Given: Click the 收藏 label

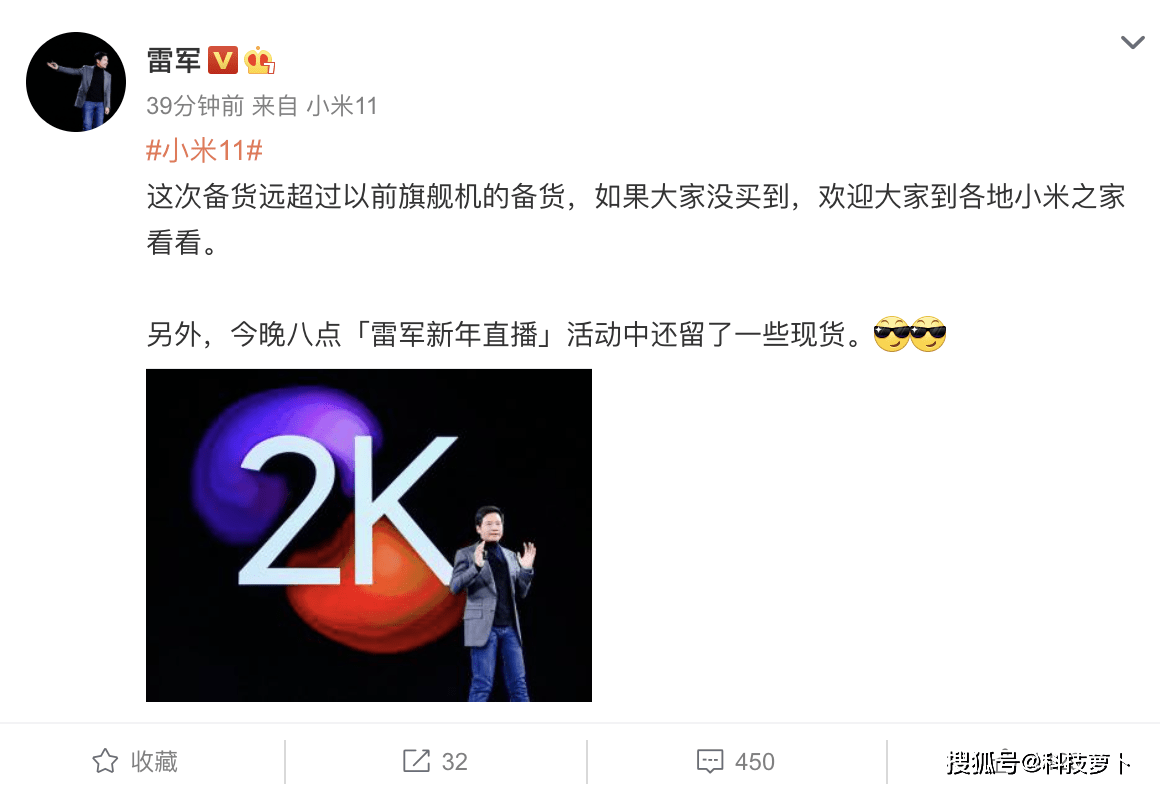Looking at the screenshot, I should 154,761.
